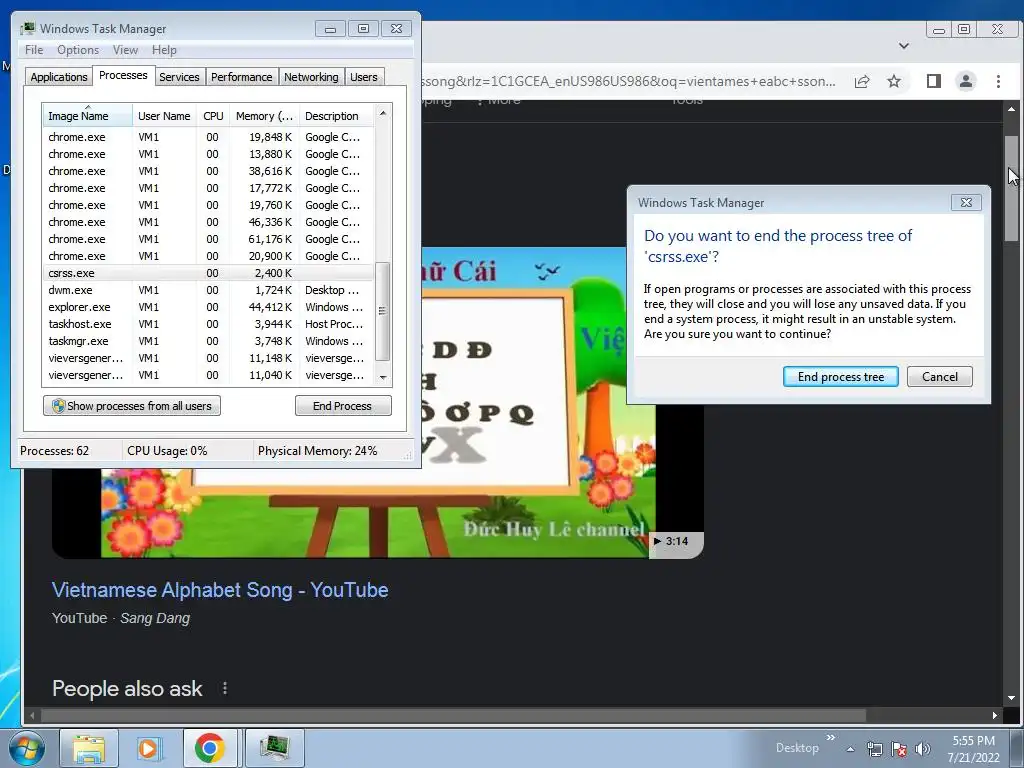The image size is (1024, 768).
Task: Open the Help menu in Task Manager
Action: 164,50
